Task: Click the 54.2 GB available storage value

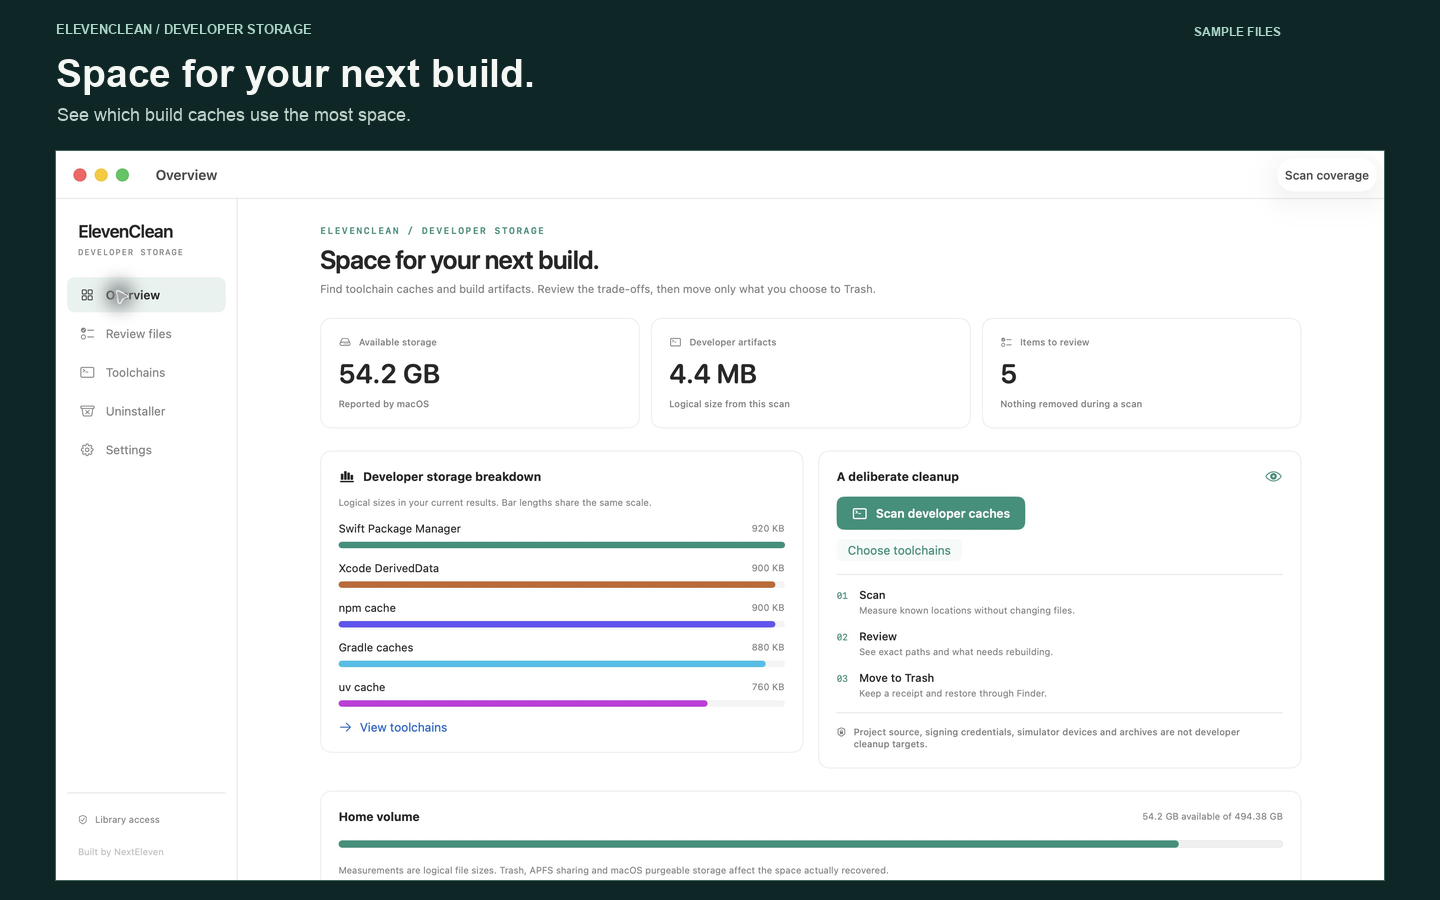Action: pyautogui.click(x=389, y=374)
